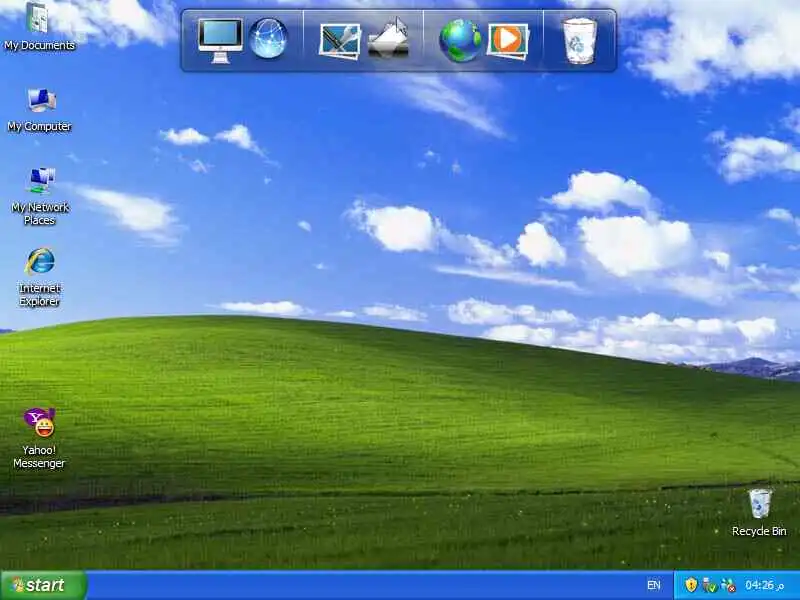Open the My Documents desktop icon
This screenshot has height=600, width=800.
tap(38, 27)
